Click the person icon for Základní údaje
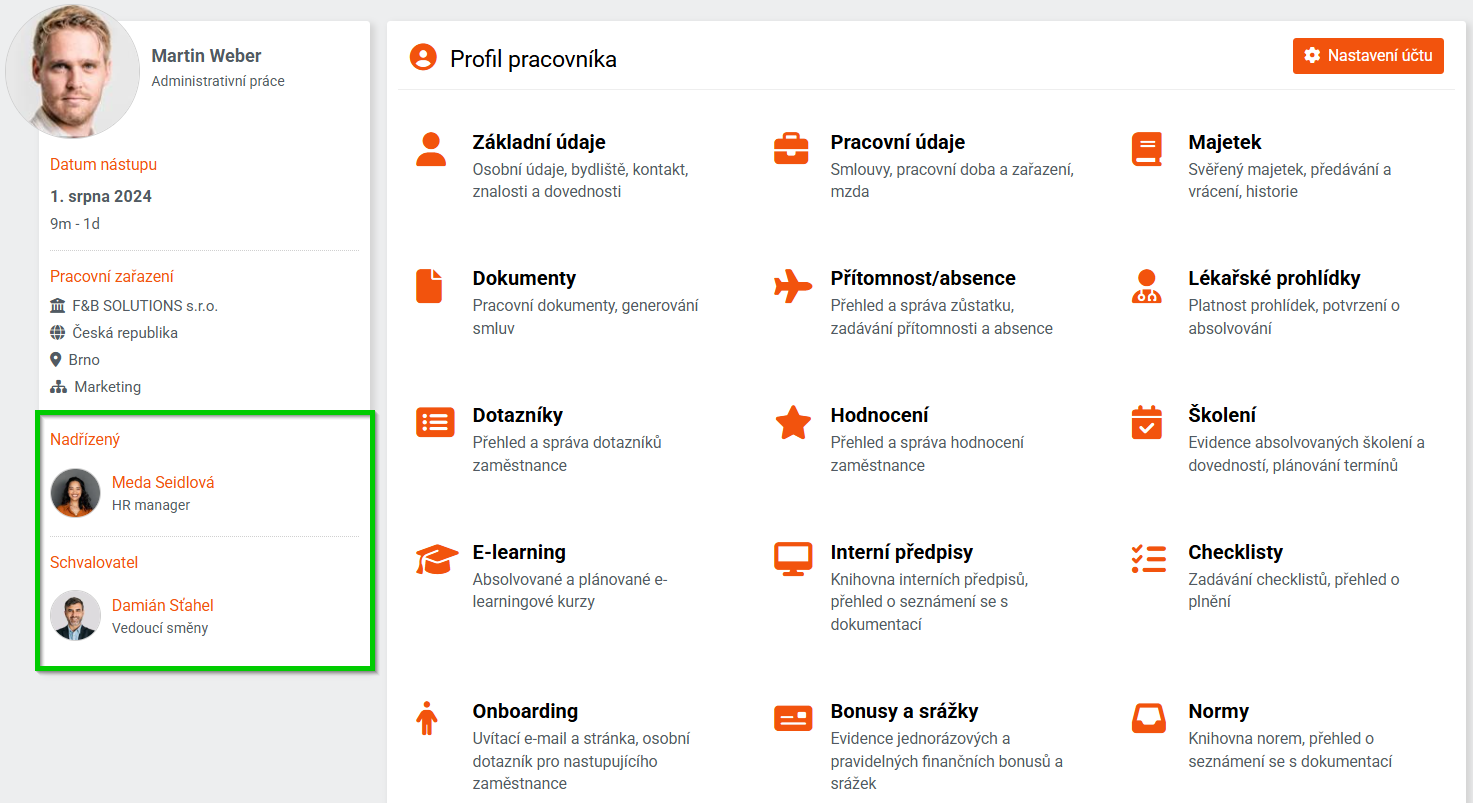Viewport: 1473px width, 803px height. (x=431, y=148)
